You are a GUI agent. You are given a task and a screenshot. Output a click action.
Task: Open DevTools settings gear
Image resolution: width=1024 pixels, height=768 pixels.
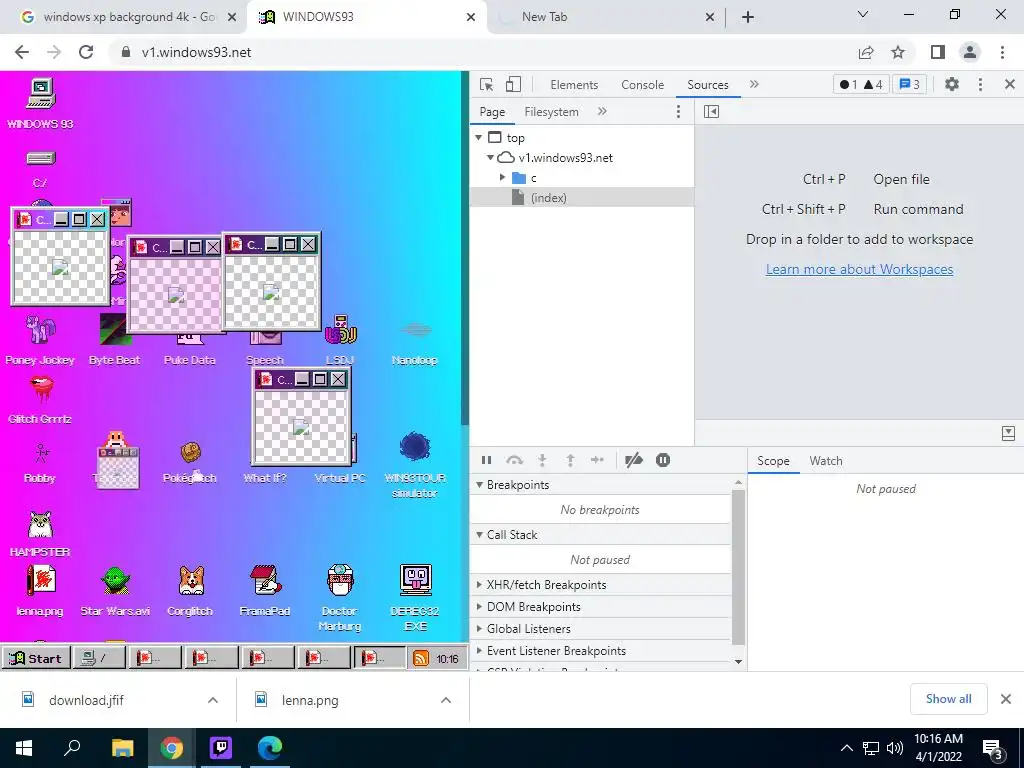[952, 84]
